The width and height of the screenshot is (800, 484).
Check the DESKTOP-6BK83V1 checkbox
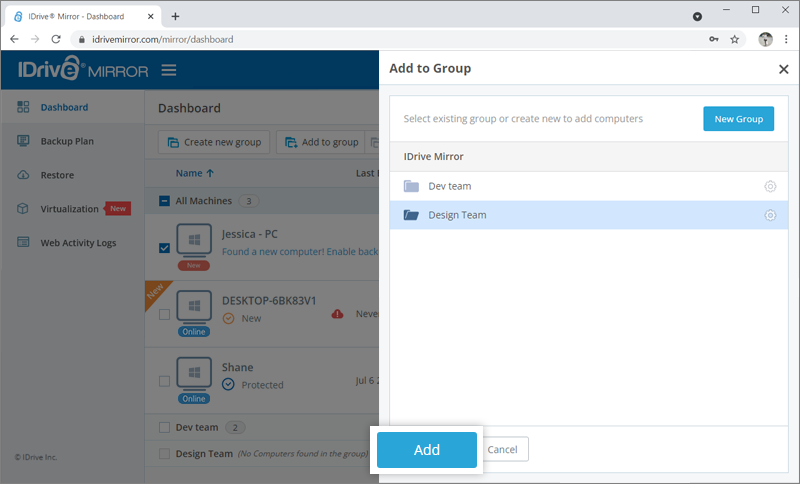(165, 314)
